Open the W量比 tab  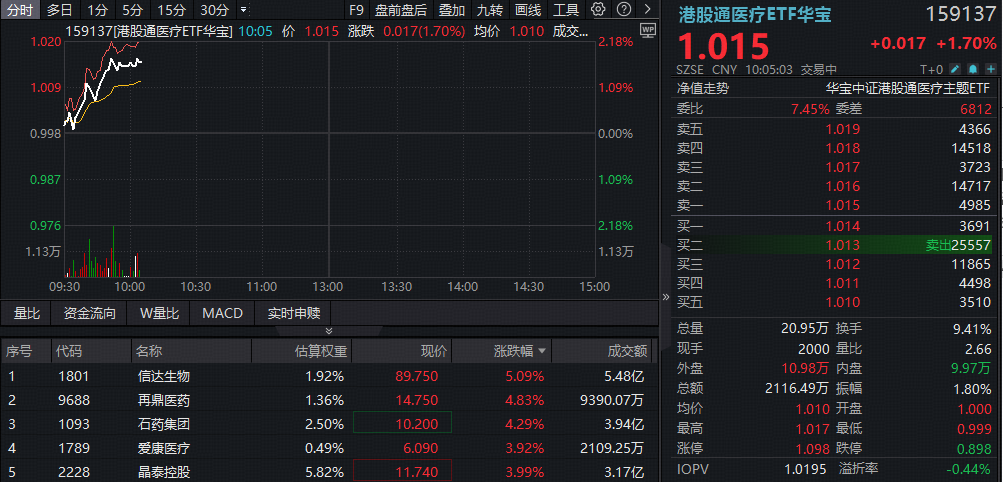coord(160,313)
